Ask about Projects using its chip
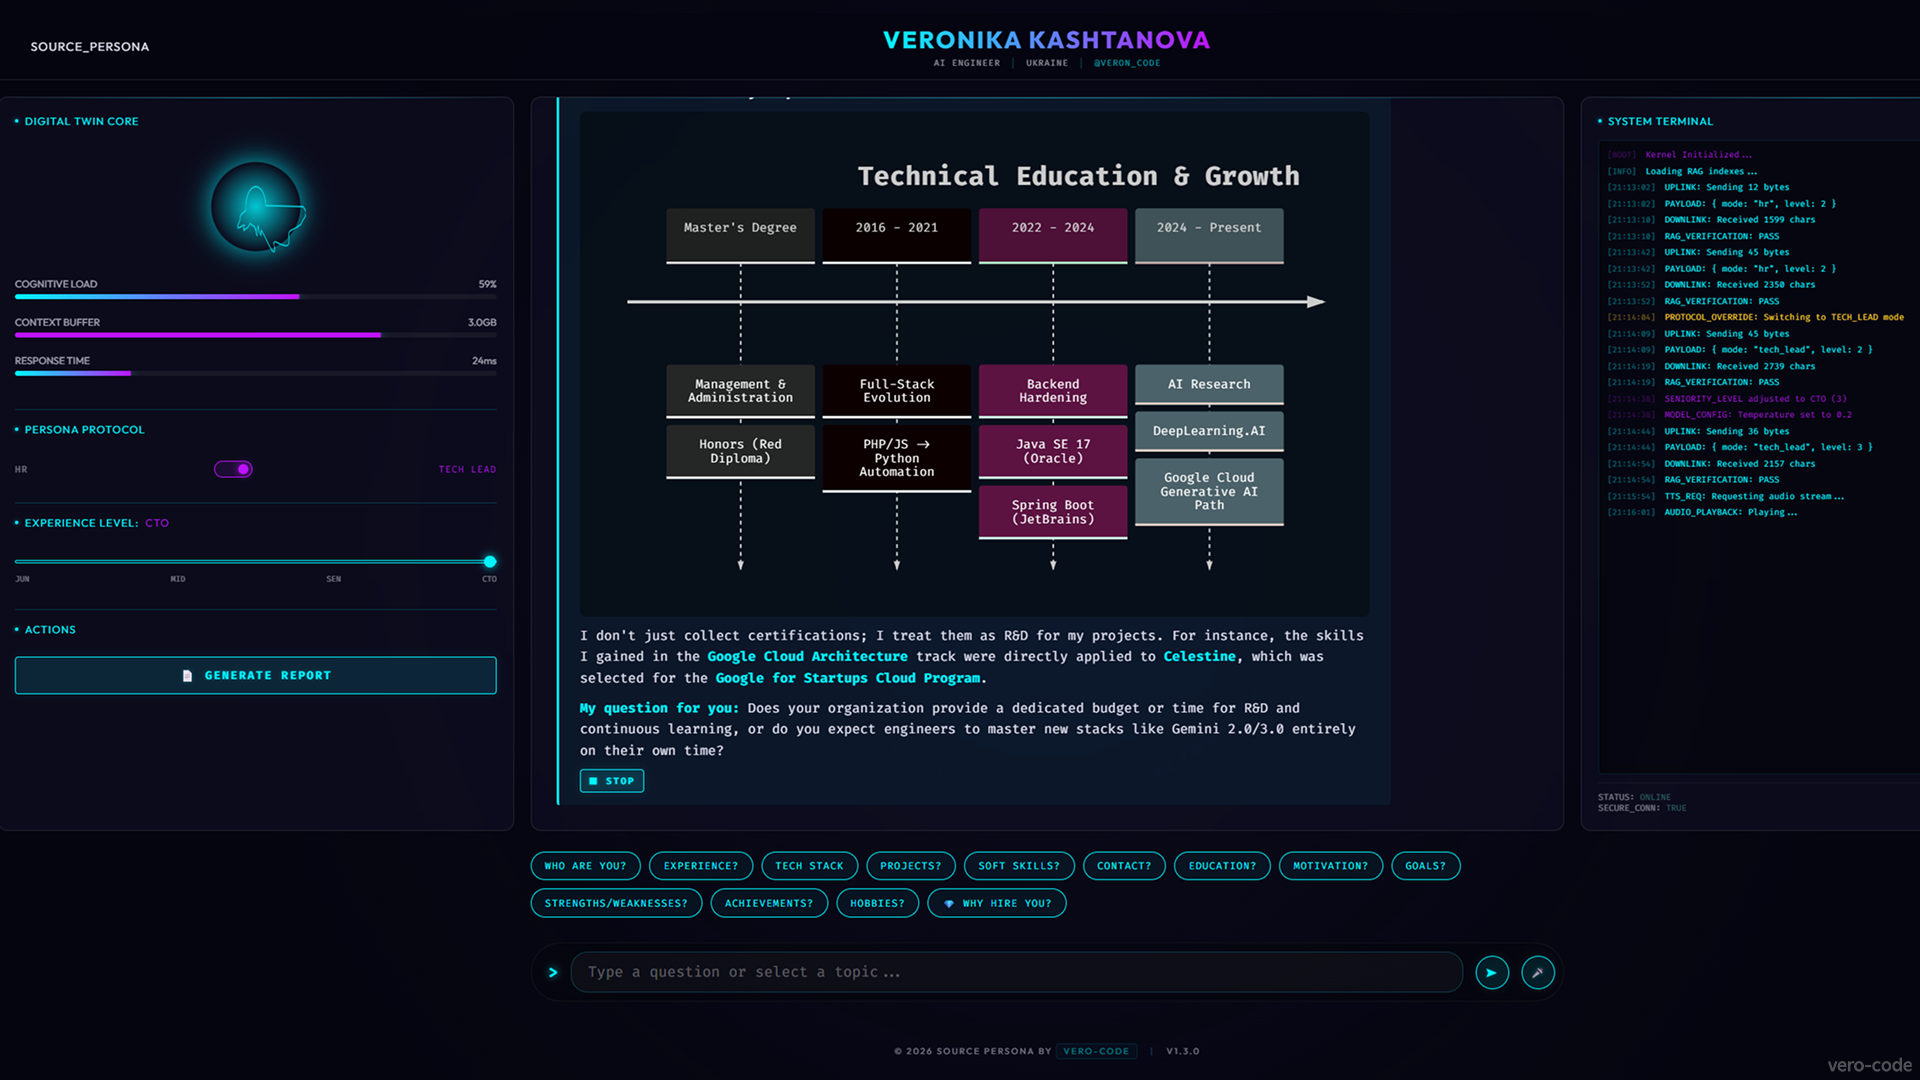The image size is (1920, 1080). pyautogui.click(x=910, y=865)
